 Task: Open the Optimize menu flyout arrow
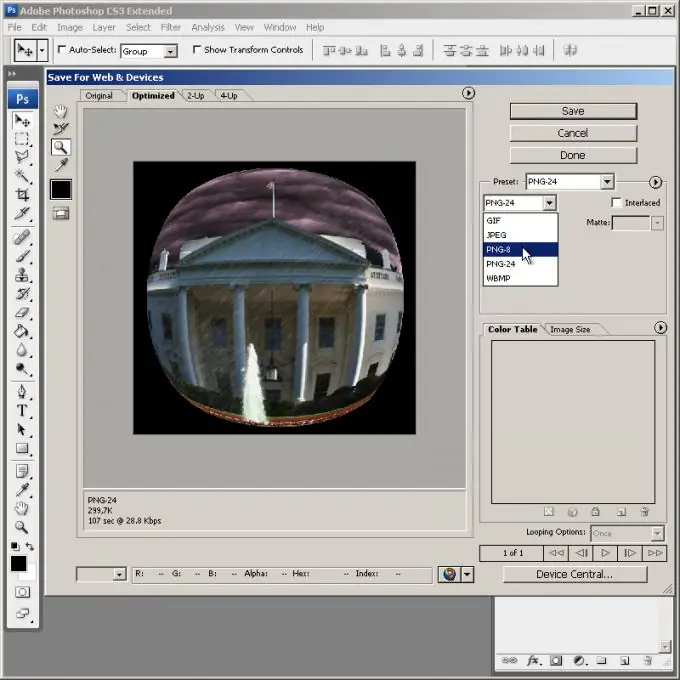pos(655,182)
